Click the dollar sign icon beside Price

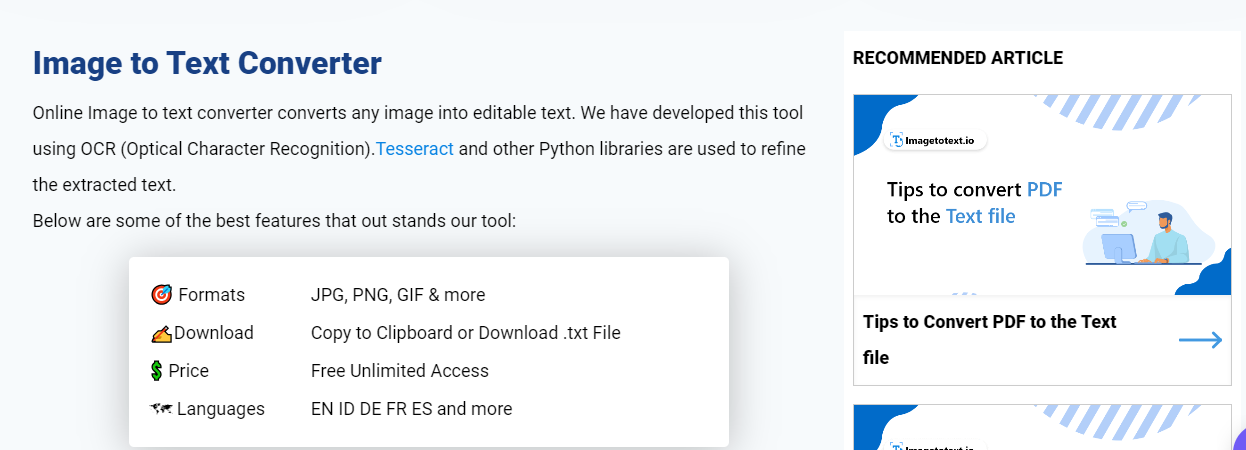[x=156, y=371]
